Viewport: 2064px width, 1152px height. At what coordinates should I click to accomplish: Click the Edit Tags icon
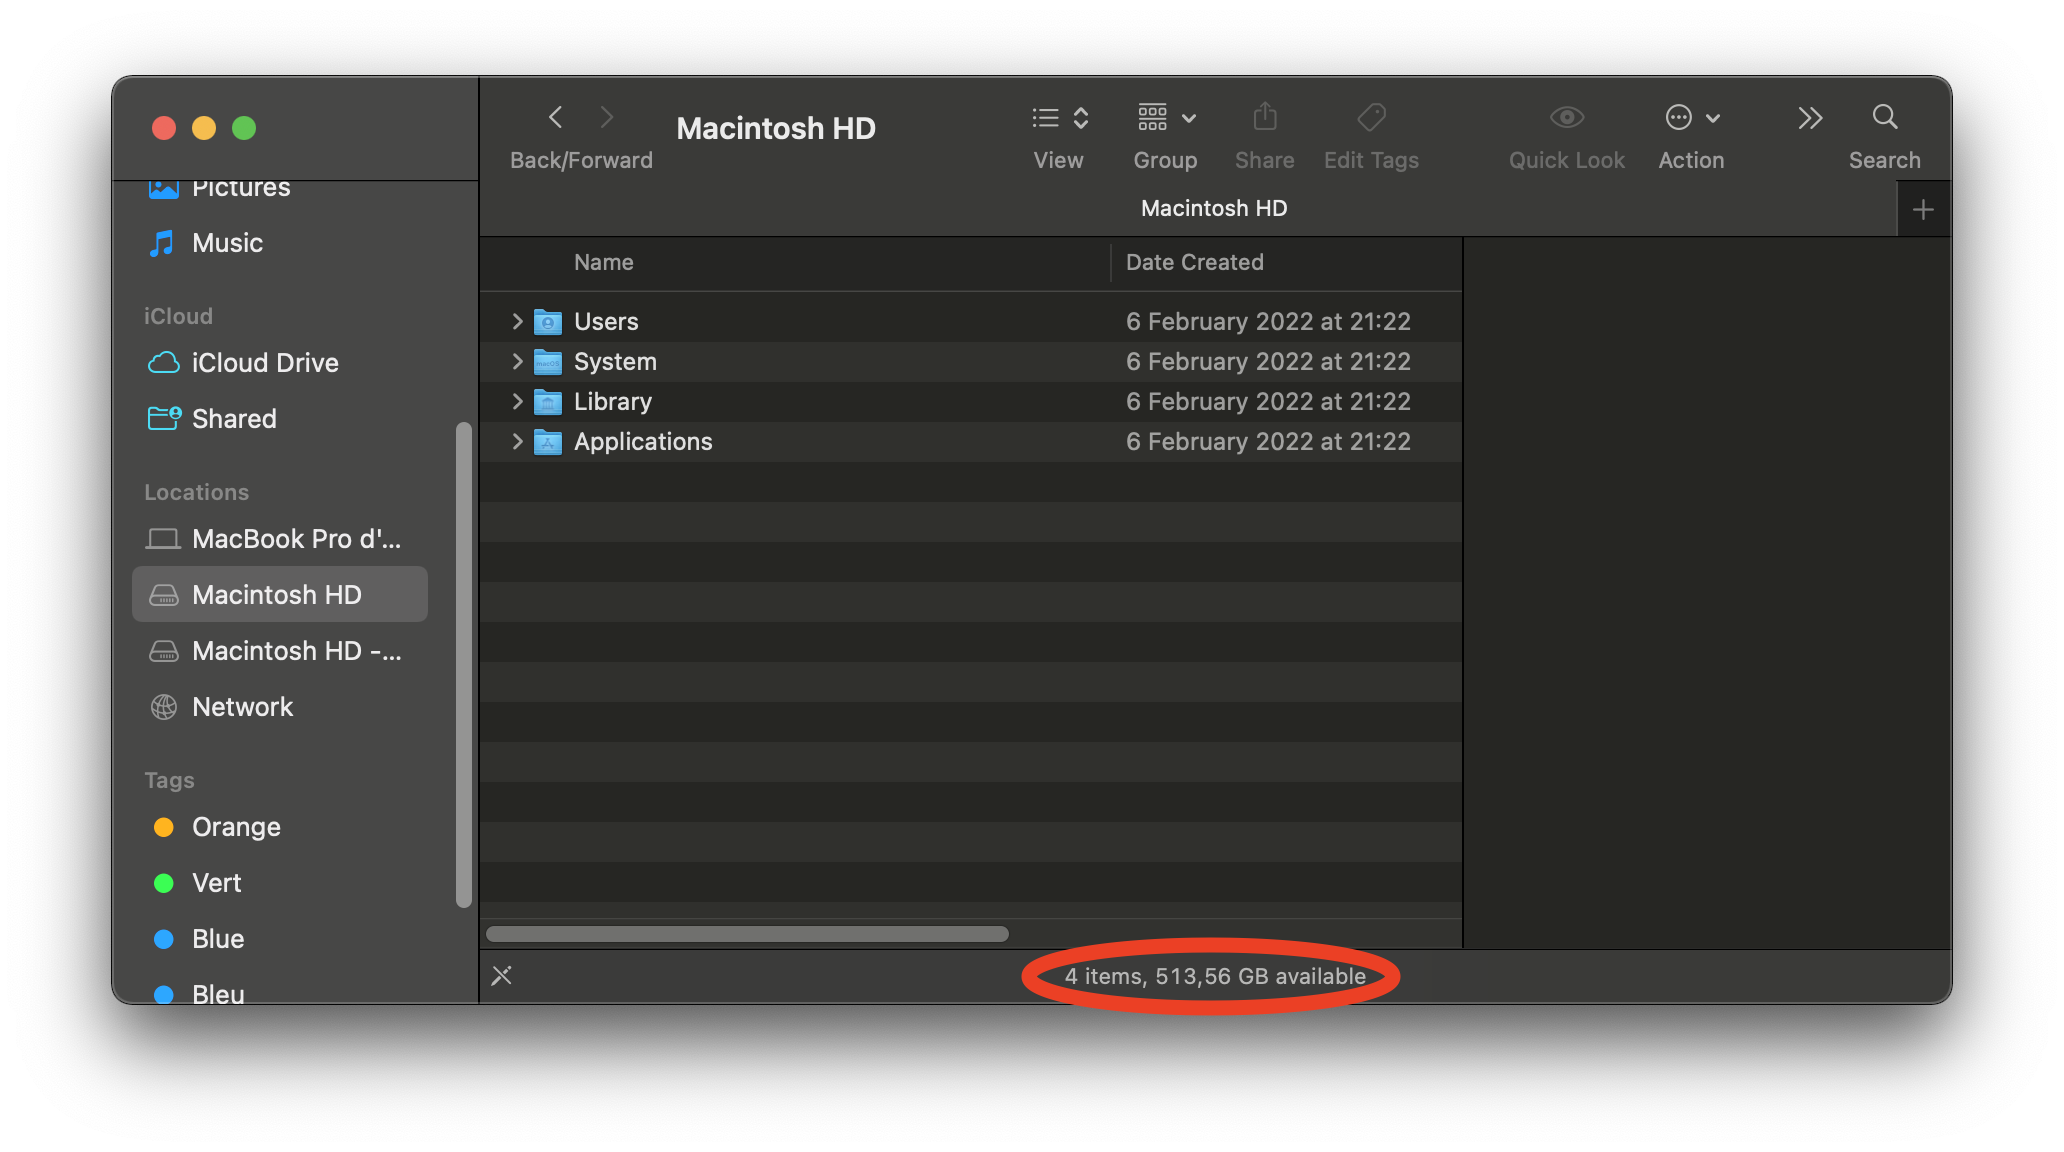(1371, 118)
